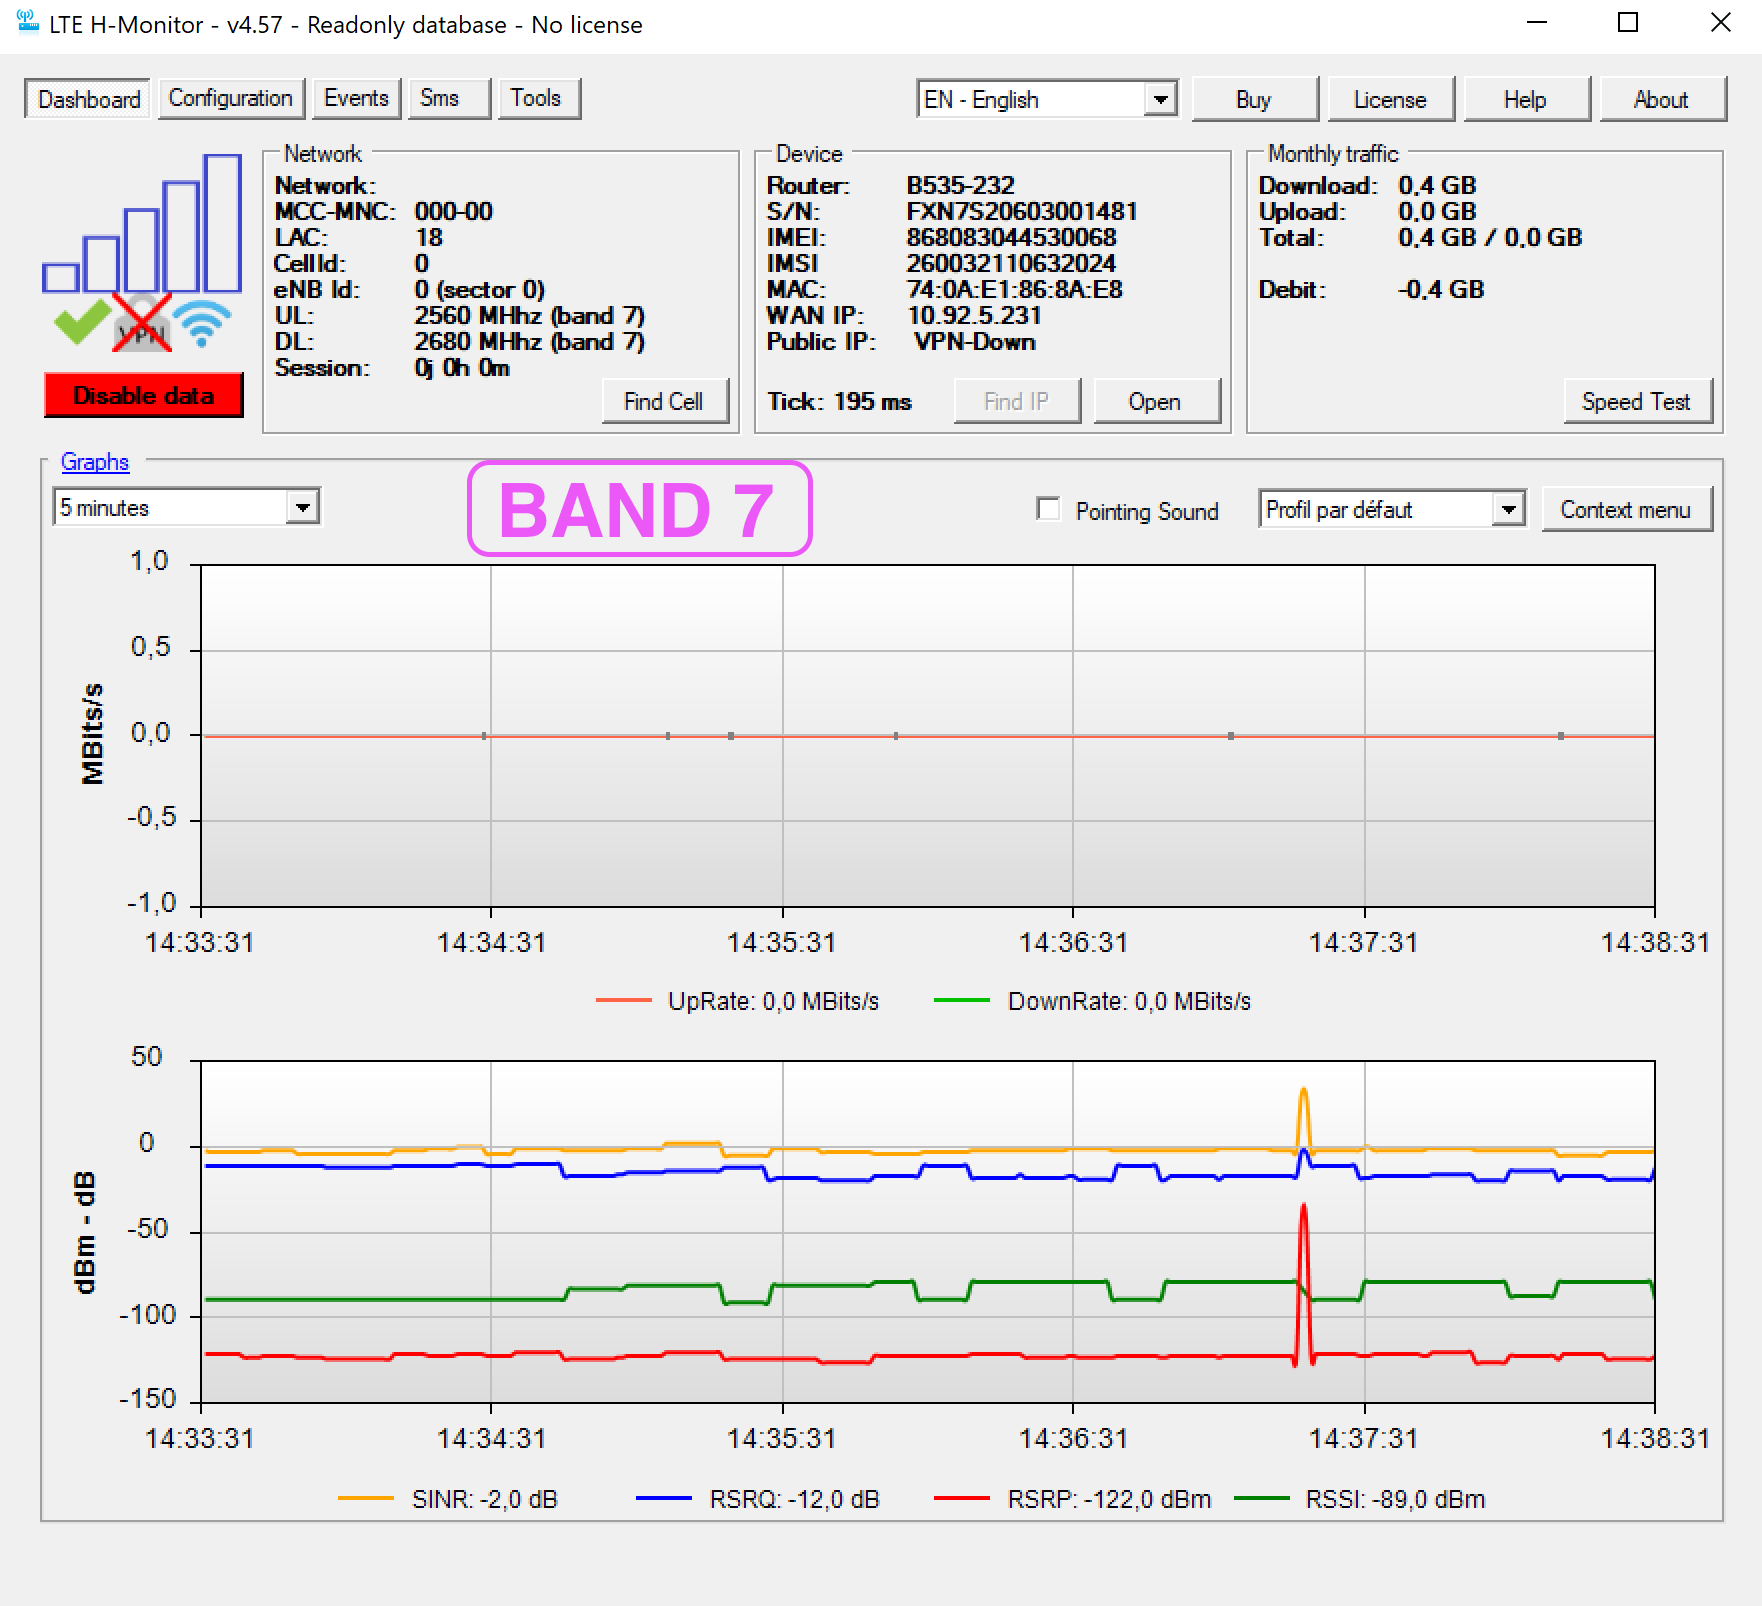Click the DownRate legend entry

coord(1092,1001)
